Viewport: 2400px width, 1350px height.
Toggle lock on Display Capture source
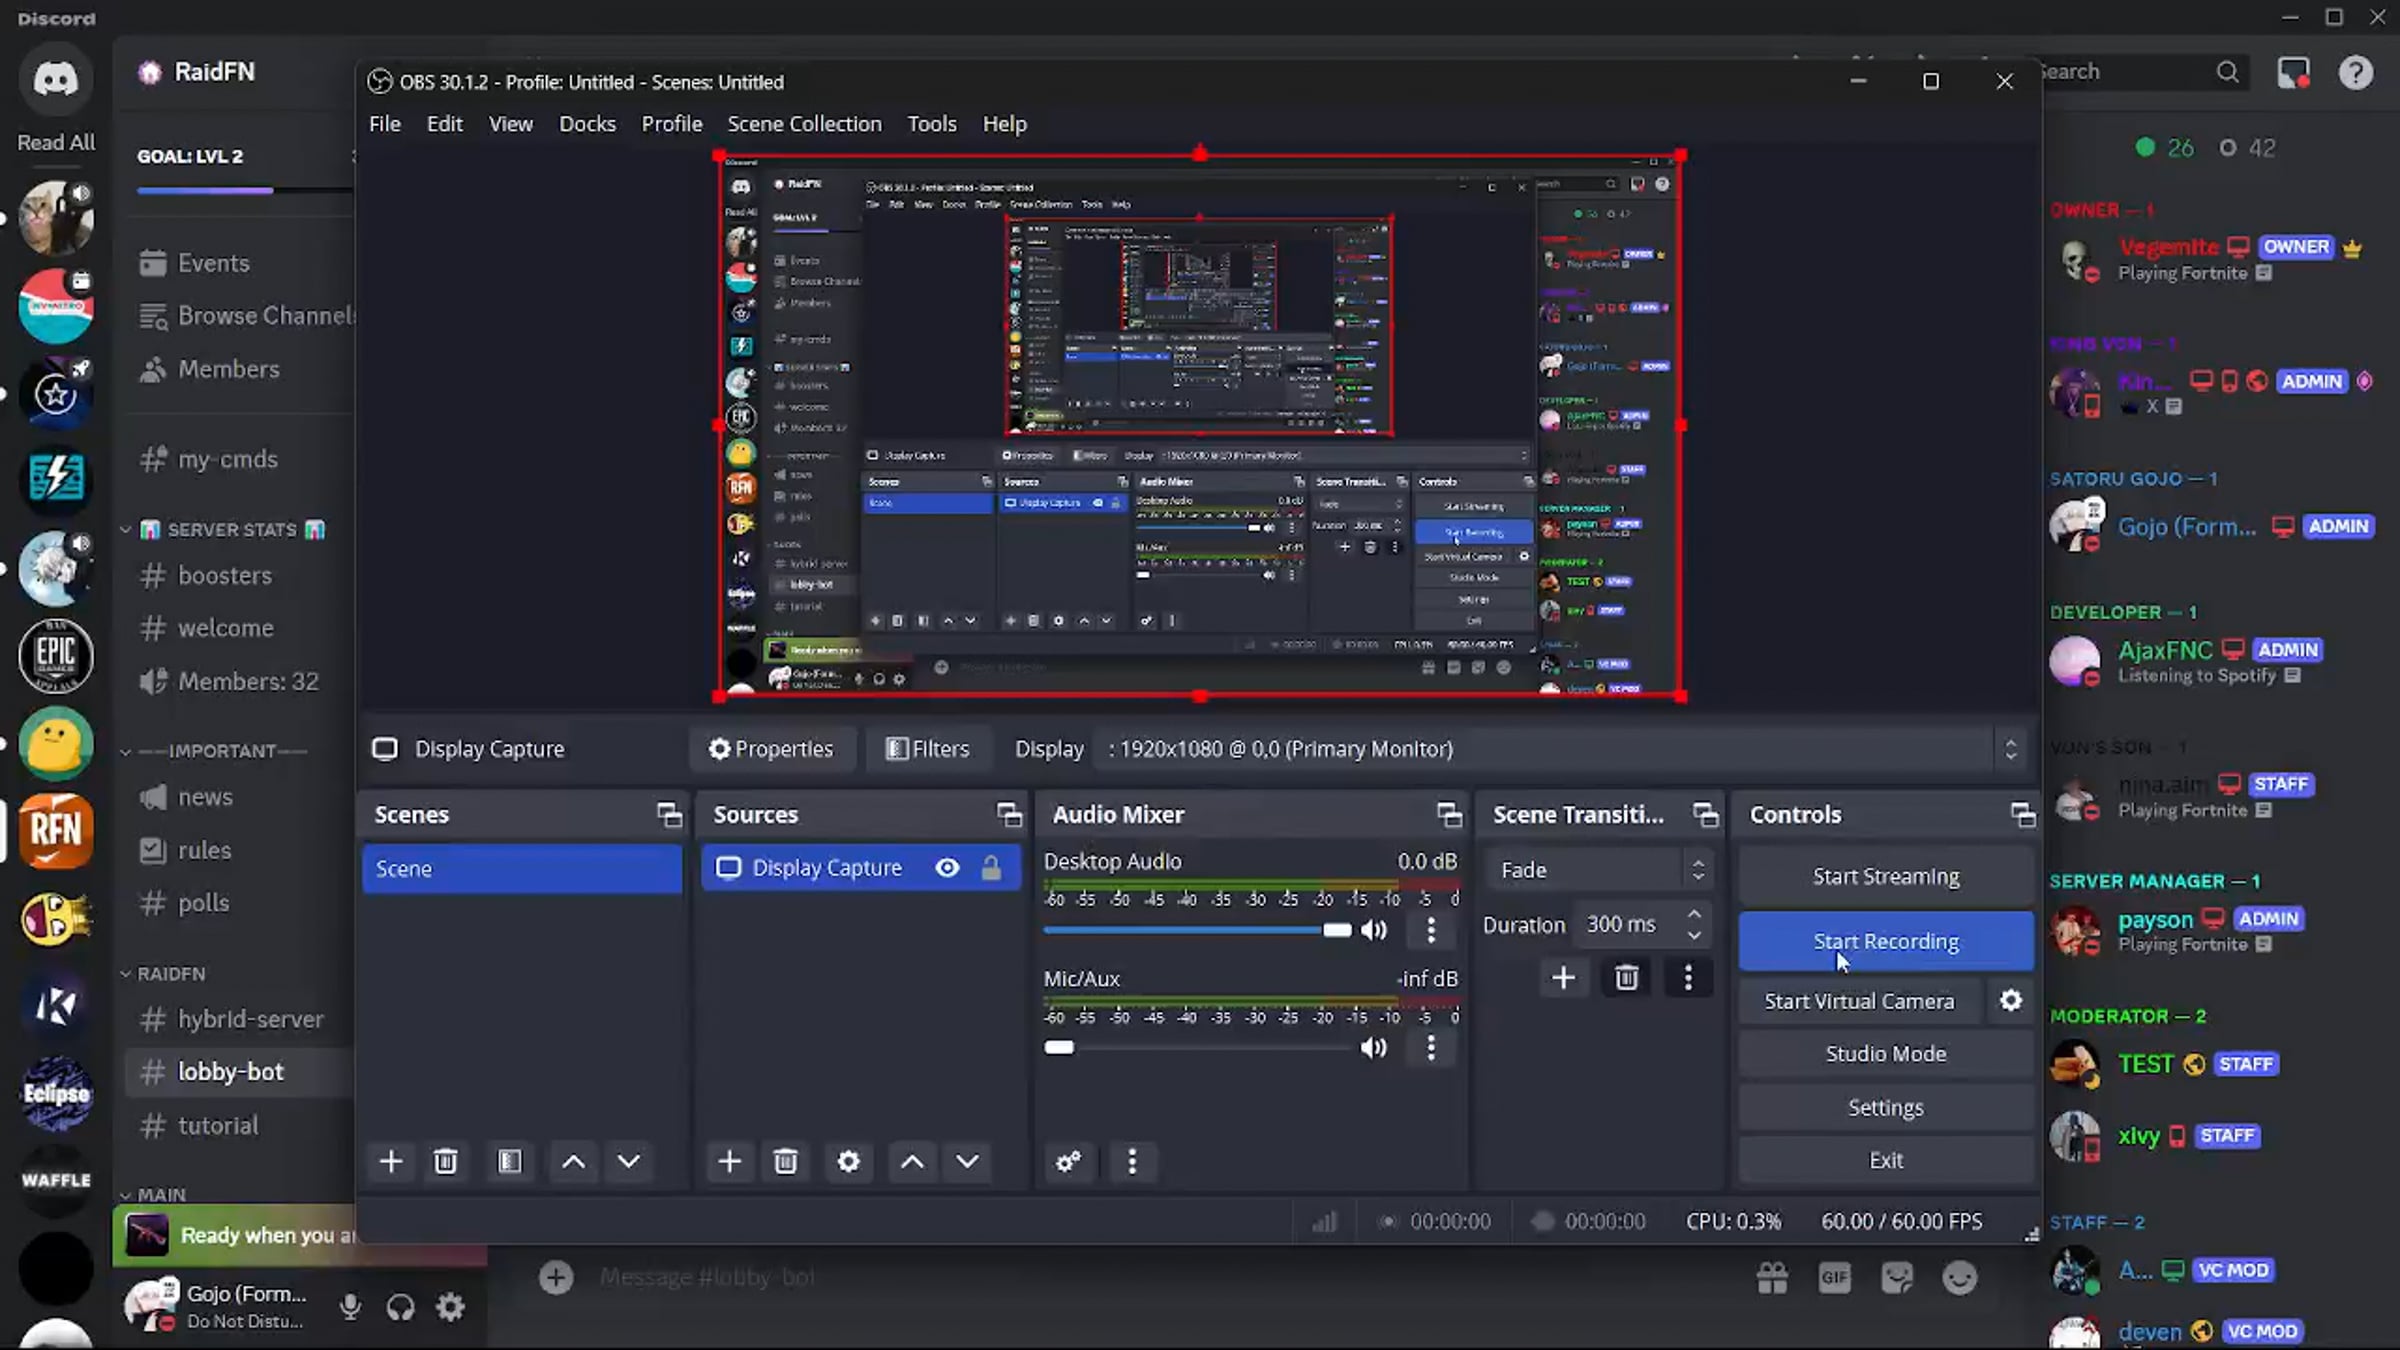tap(991, 868)
